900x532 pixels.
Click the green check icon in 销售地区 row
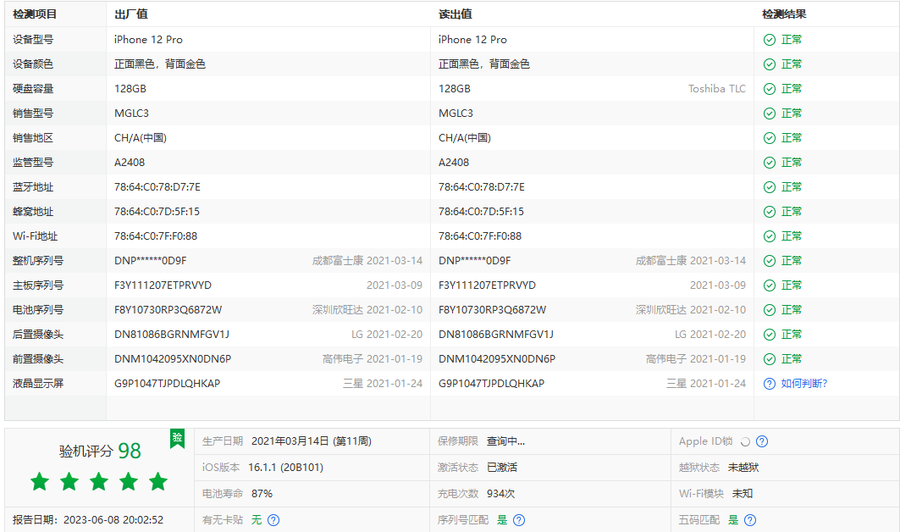769,138
